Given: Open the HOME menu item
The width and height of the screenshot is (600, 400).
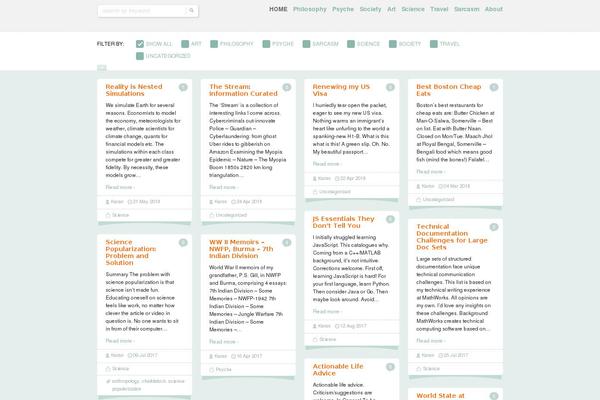Looking at the screenshot, I should pyautogui.click(x=278, y=9).
